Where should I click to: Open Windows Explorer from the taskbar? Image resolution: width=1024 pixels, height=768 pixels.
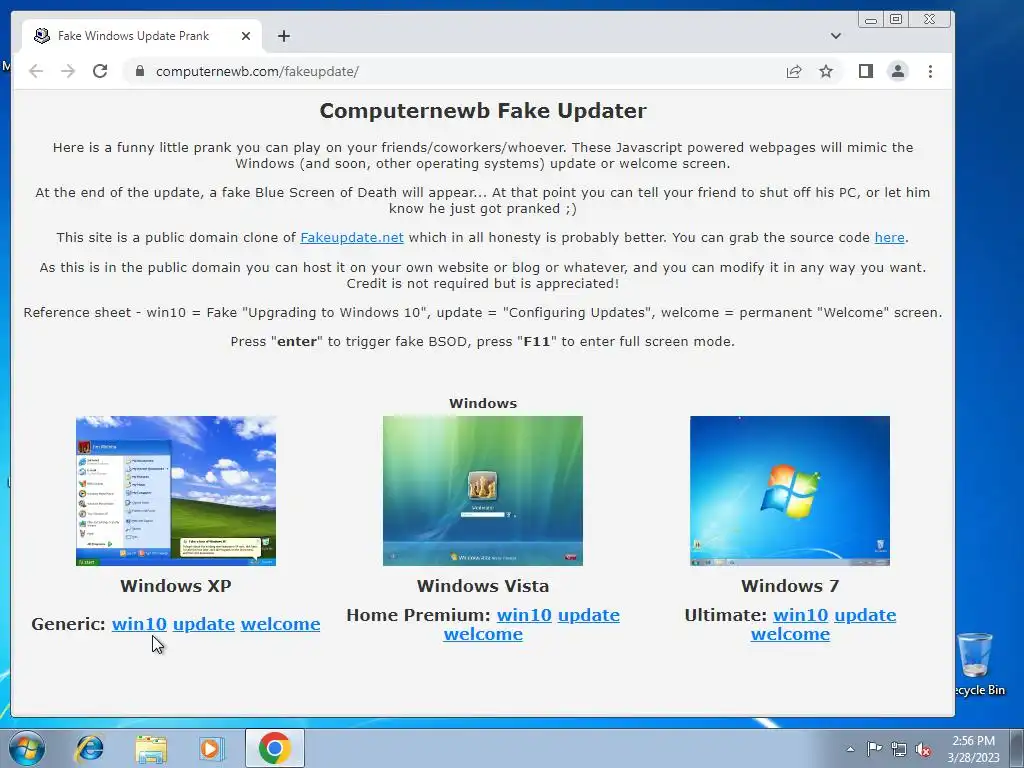151,748
